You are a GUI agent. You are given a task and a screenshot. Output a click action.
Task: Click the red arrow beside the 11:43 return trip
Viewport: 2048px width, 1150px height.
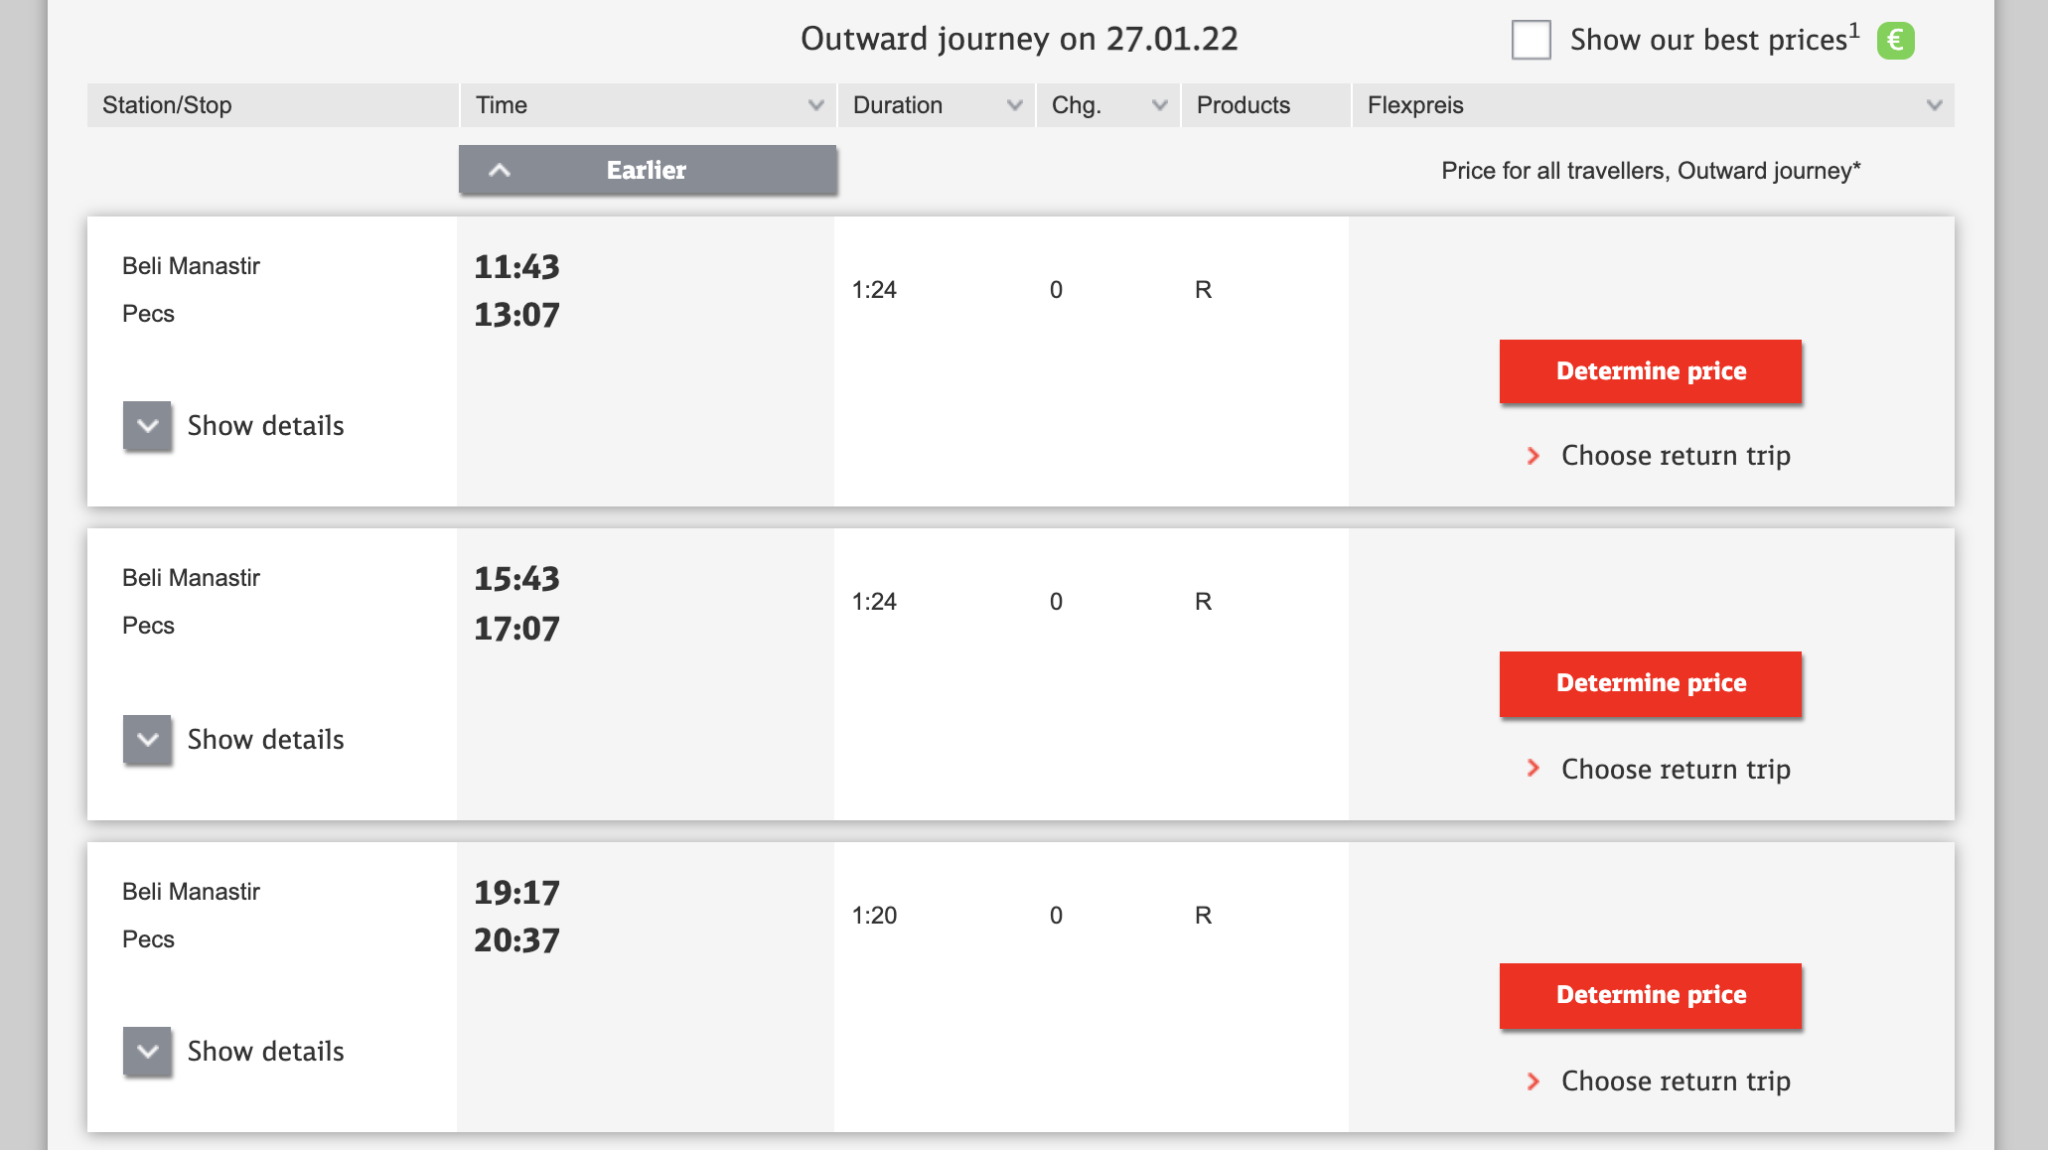pyautogui.click(x=1533, y=456)
